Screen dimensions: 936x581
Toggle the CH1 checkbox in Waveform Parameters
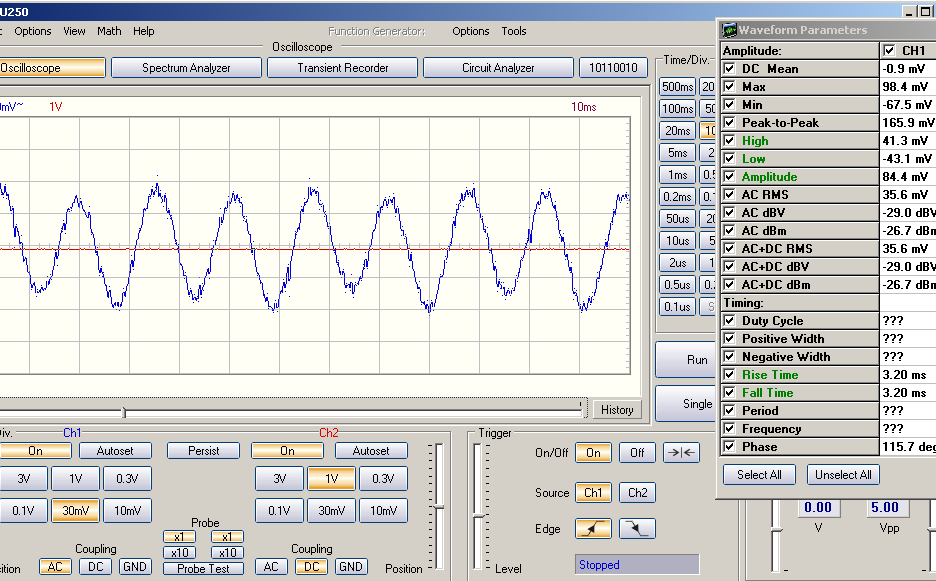point(889,50)
